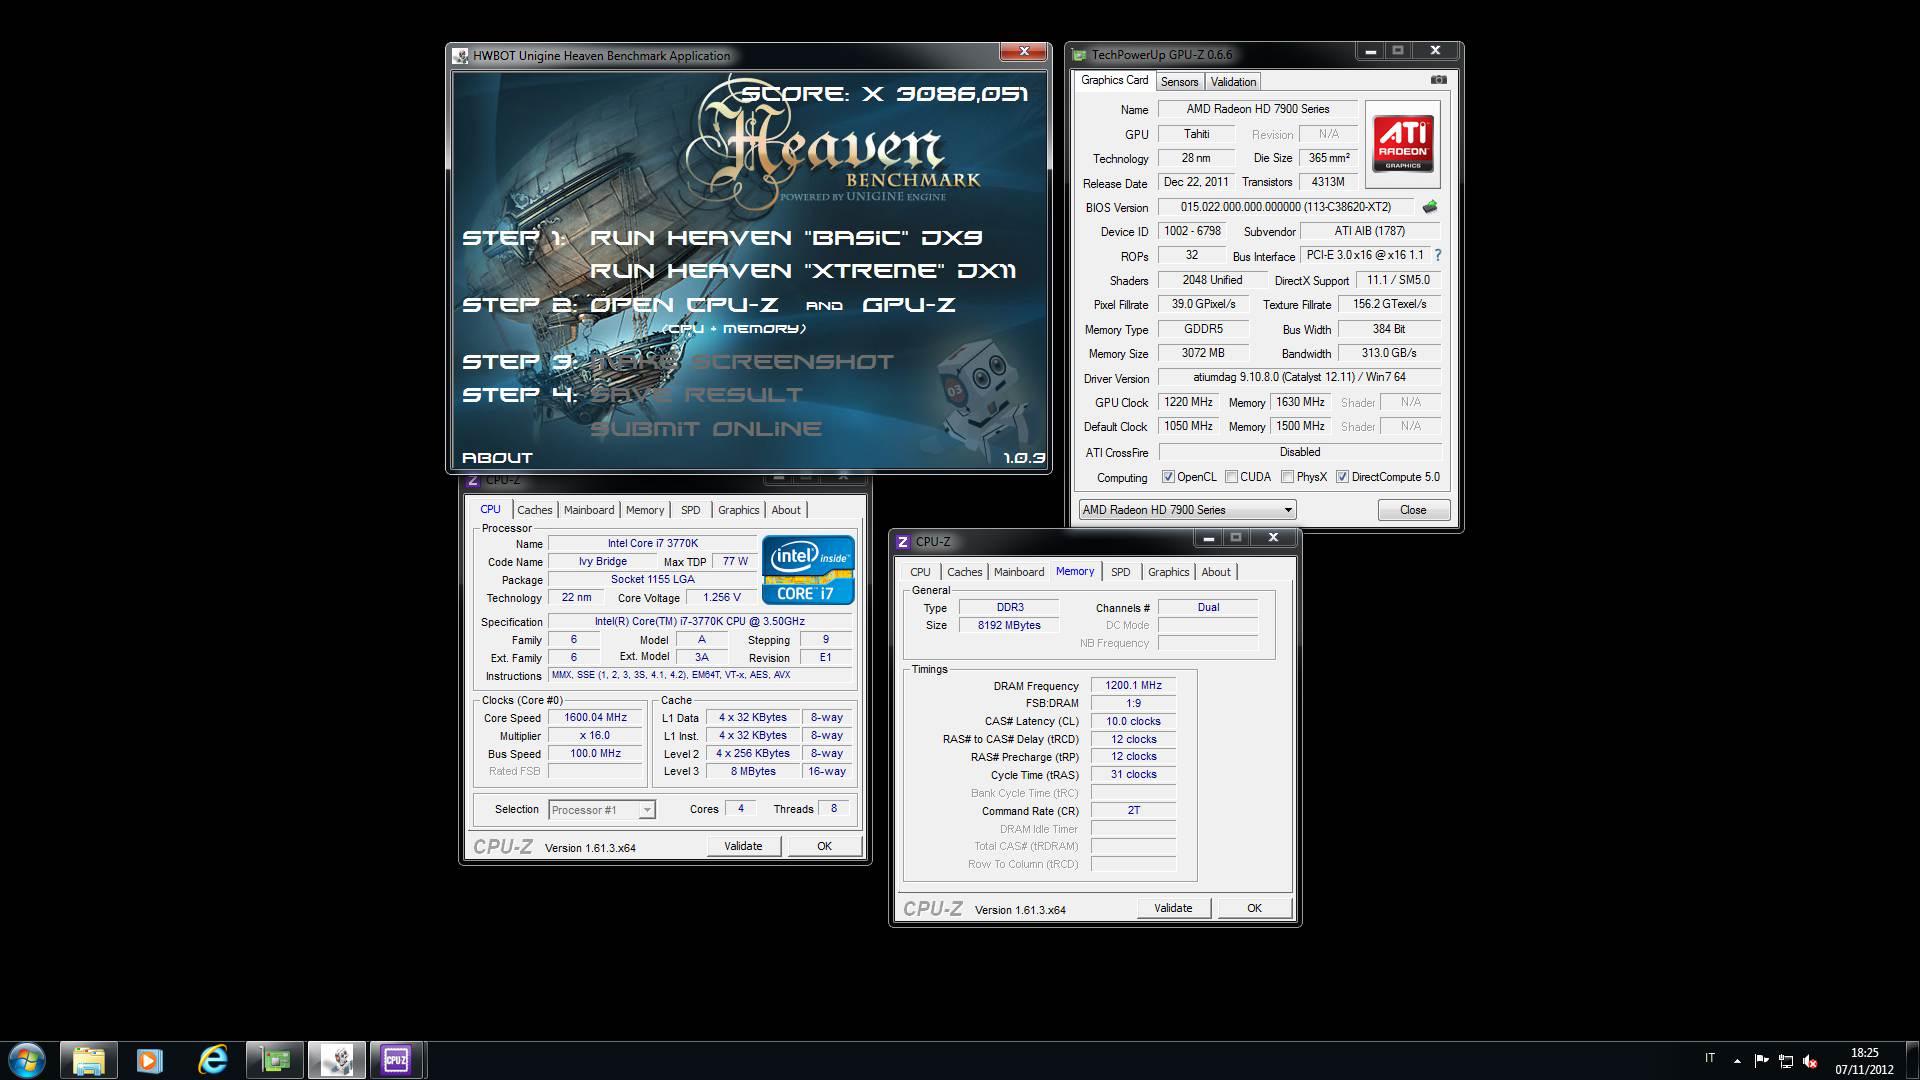Open Memory tab in CPU-Z processor window
The height and width of the screenshot is (1080, 1920).
[645, 510]
